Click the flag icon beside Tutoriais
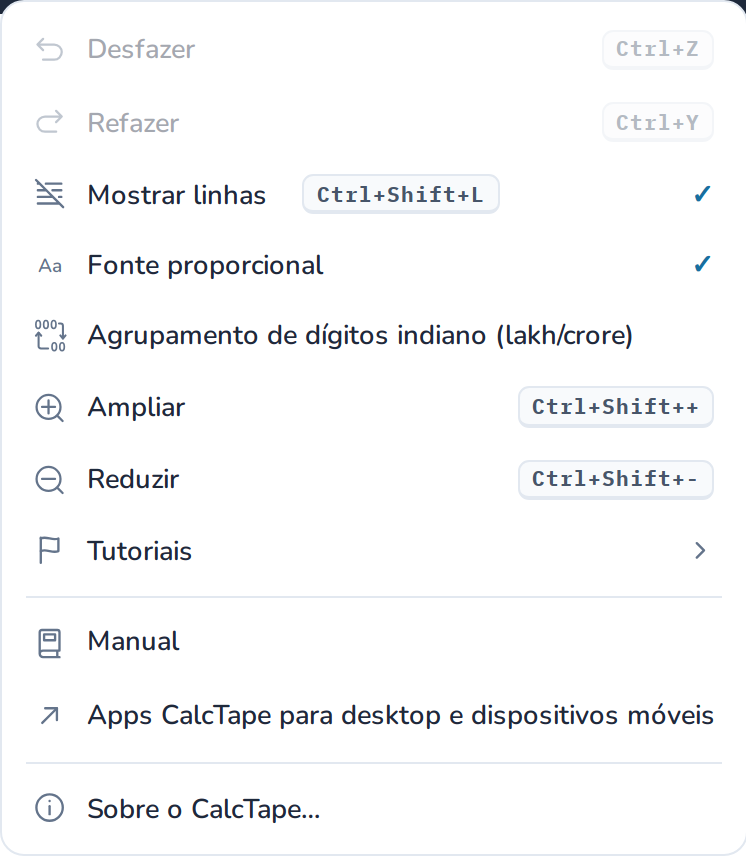The height and width of the screenshot is (856, 746). [50, 550]
